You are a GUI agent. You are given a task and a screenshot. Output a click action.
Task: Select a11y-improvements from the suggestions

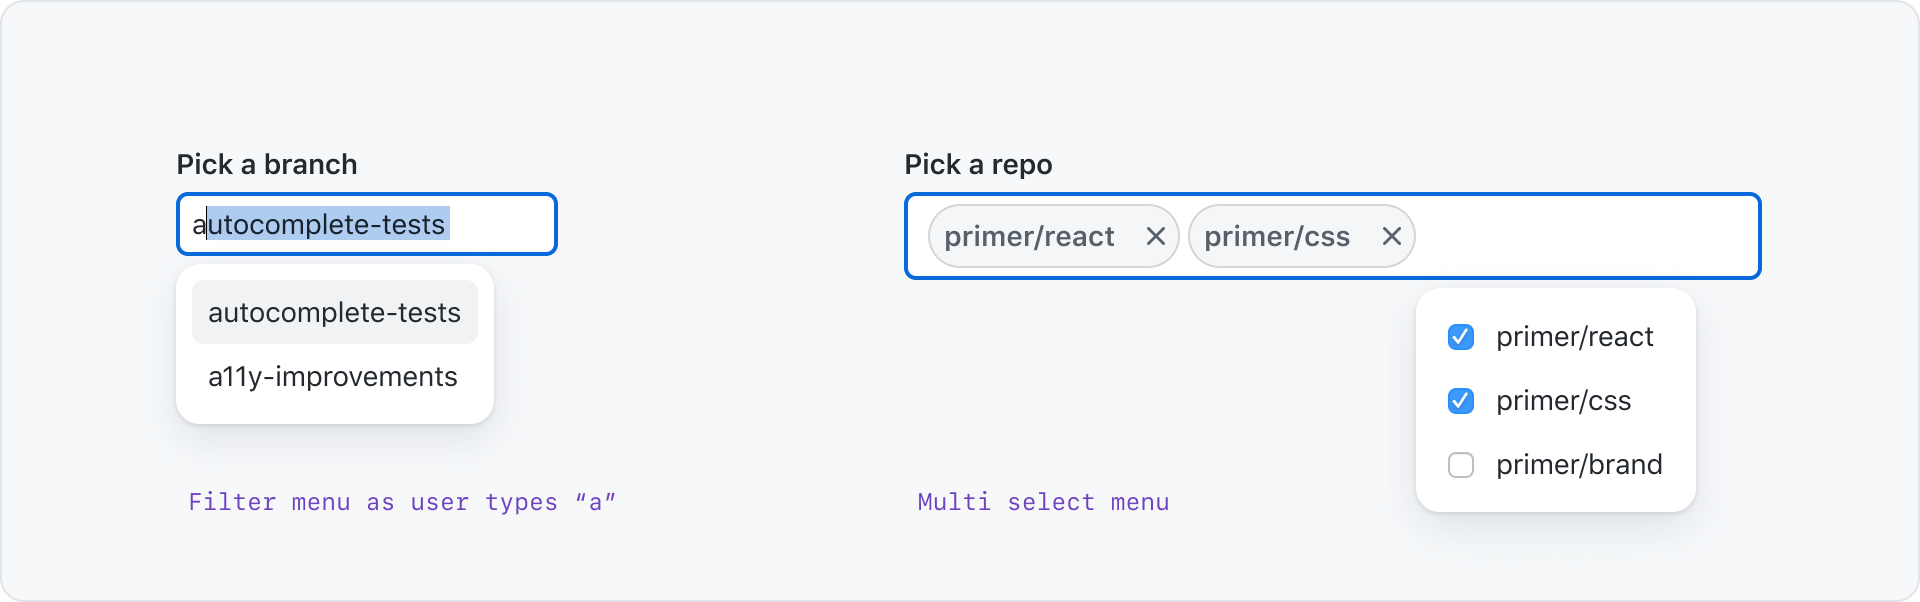coord(332,377)
